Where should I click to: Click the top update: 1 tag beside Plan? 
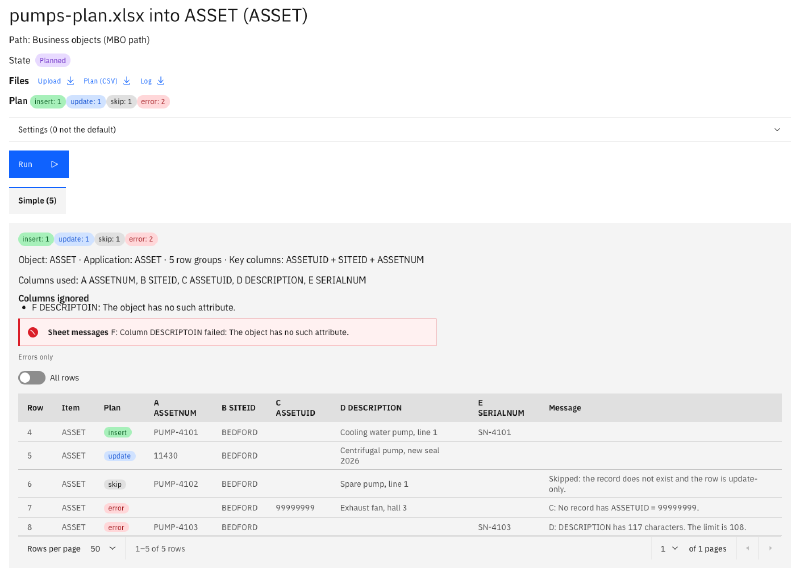point(86,102)
